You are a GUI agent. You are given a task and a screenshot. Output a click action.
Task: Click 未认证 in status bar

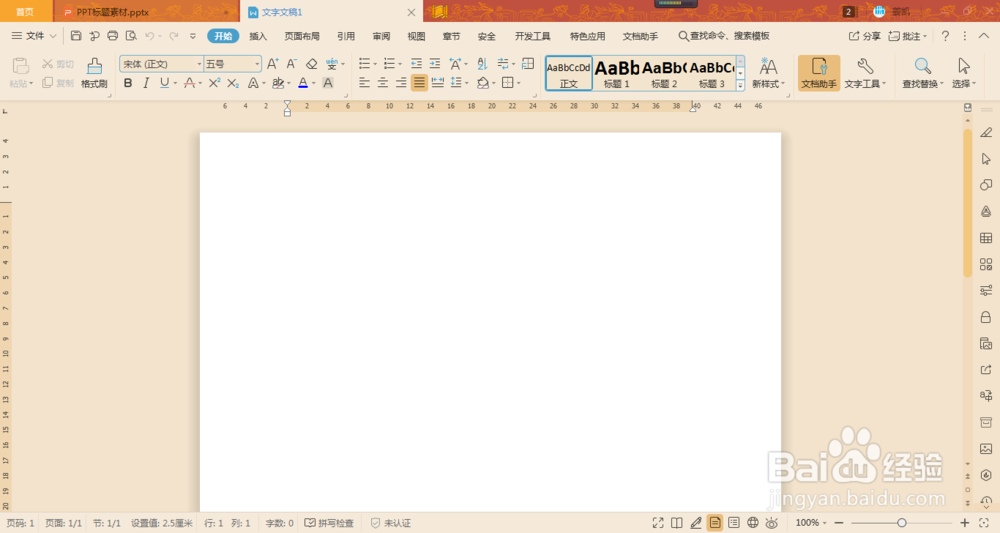(390, 523)
